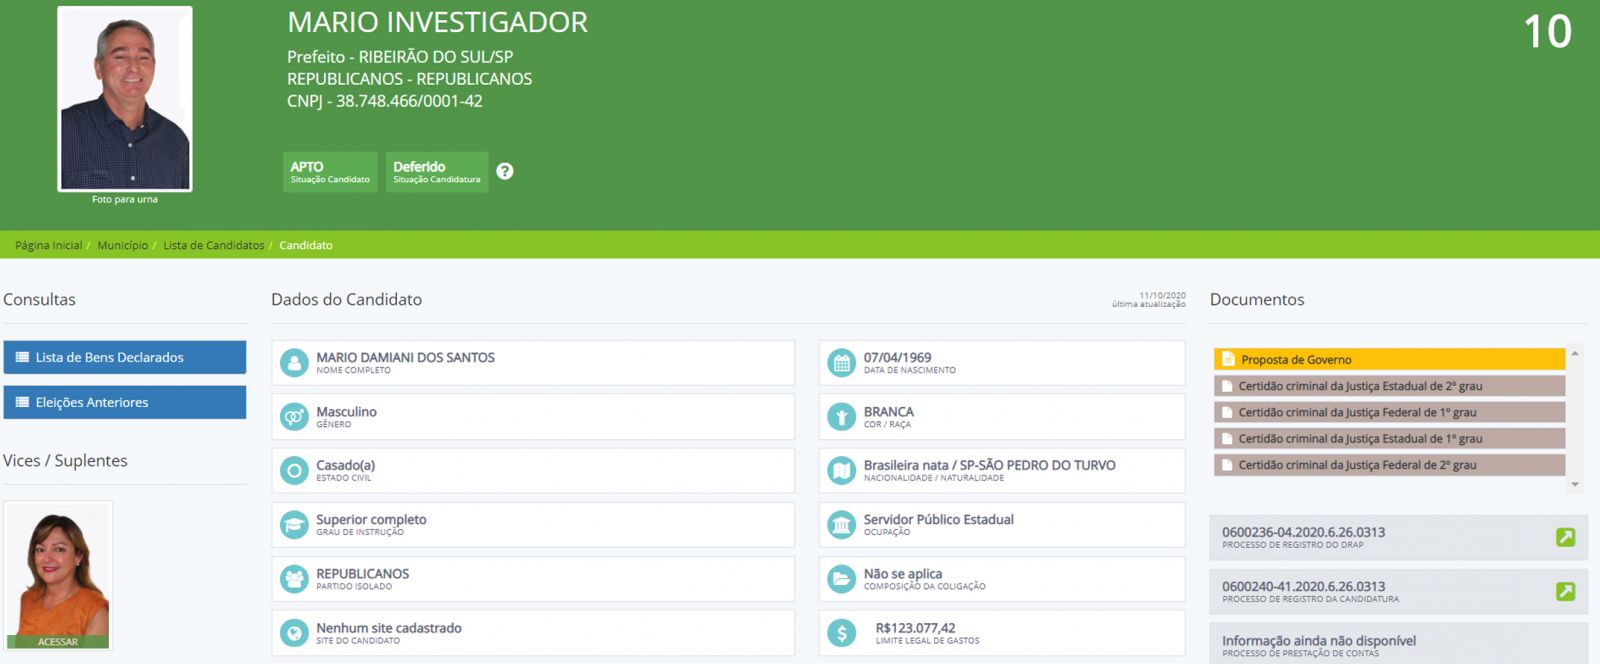1600x664 pixels.
Task: Click the map icon beside nationality field
Action: pyautogui.click(x=842, y=470)
